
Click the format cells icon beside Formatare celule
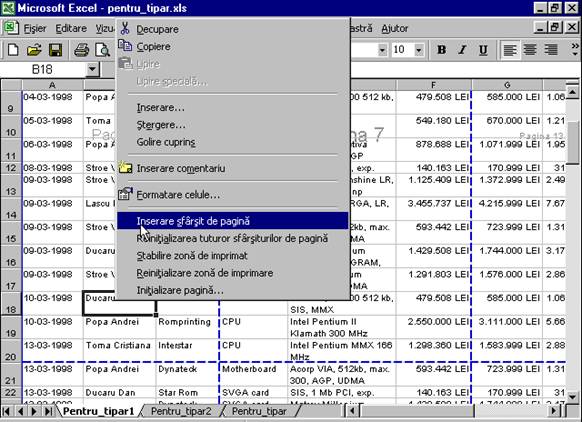pyautogui.click(x=125, y=194)
